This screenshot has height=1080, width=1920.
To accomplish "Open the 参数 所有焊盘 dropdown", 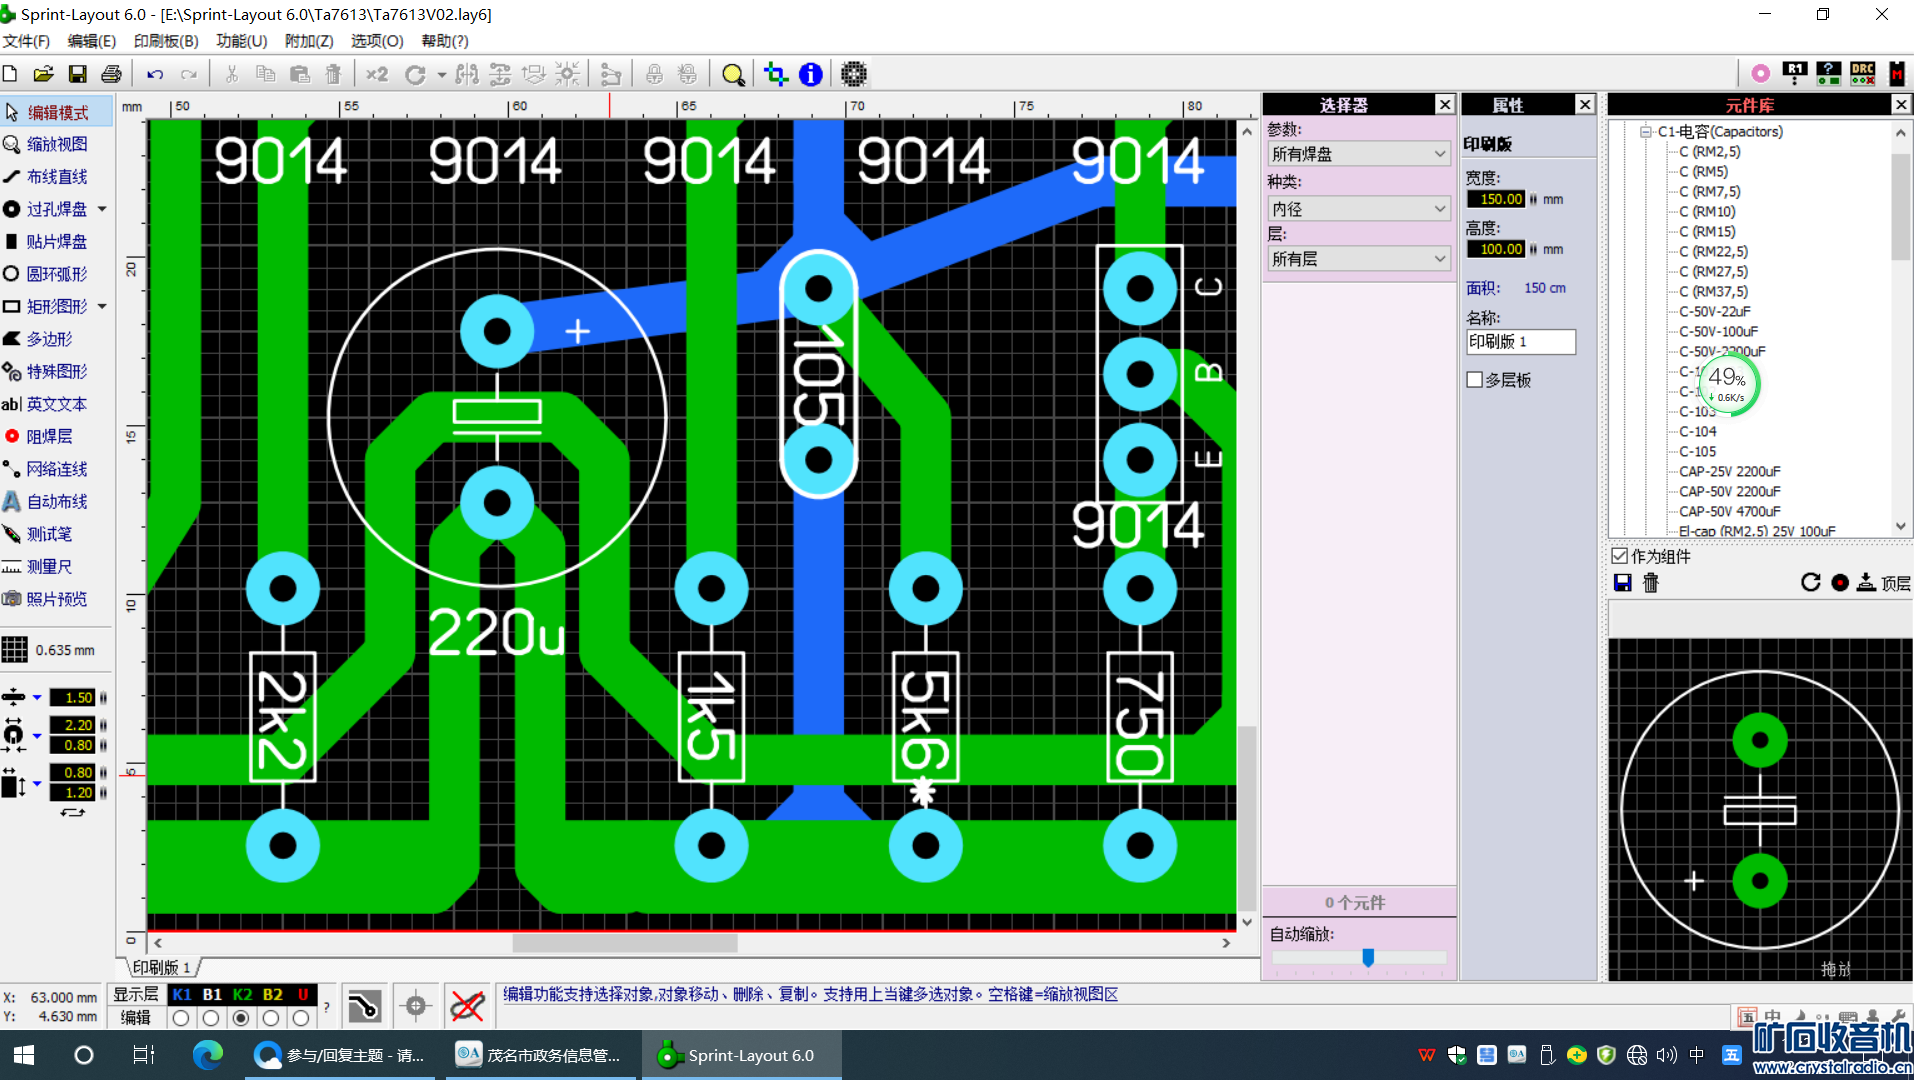I will [1359, 154].
